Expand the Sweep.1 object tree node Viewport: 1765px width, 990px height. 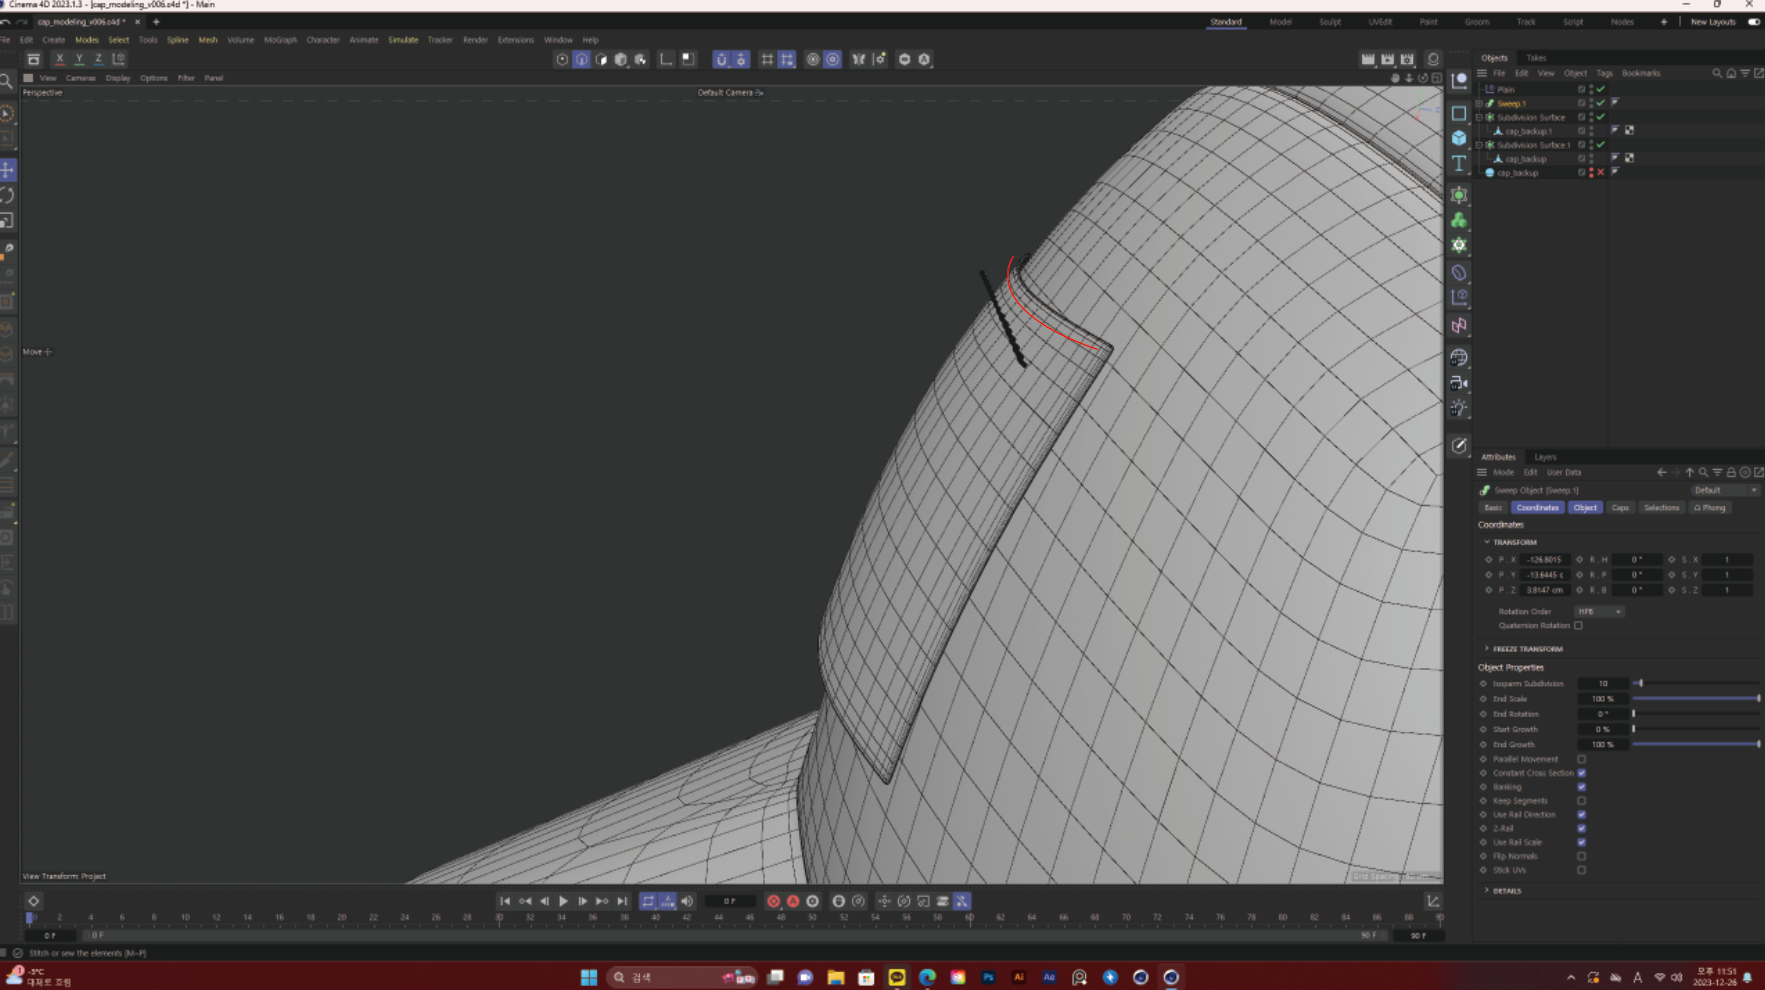[1479, 103]
